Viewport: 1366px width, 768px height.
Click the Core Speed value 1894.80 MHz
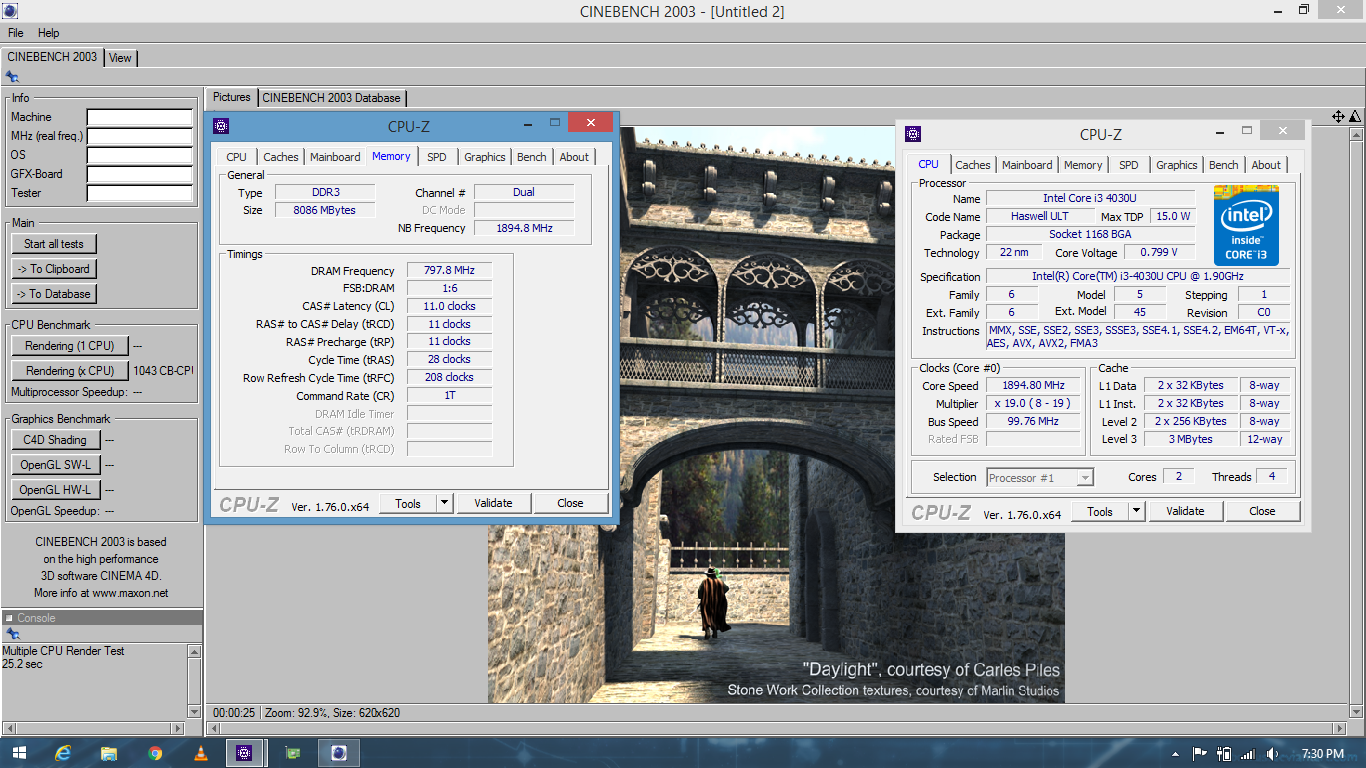pyautogui.click(x=1035, y=386)
